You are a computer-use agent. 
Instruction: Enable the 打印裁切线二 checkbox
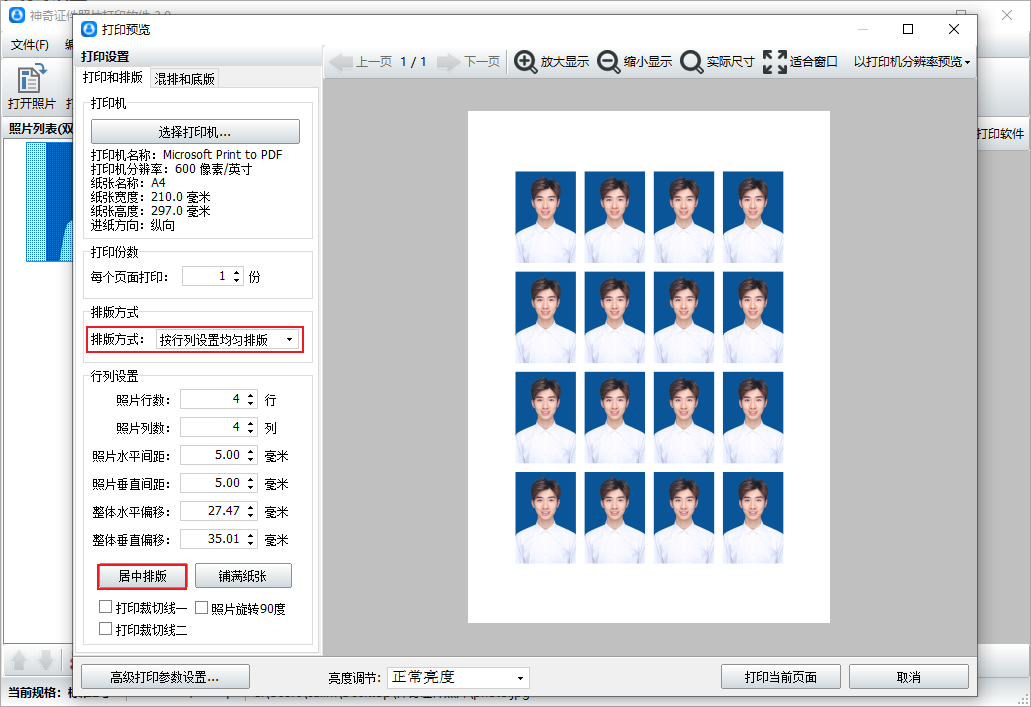click(105, 629)
